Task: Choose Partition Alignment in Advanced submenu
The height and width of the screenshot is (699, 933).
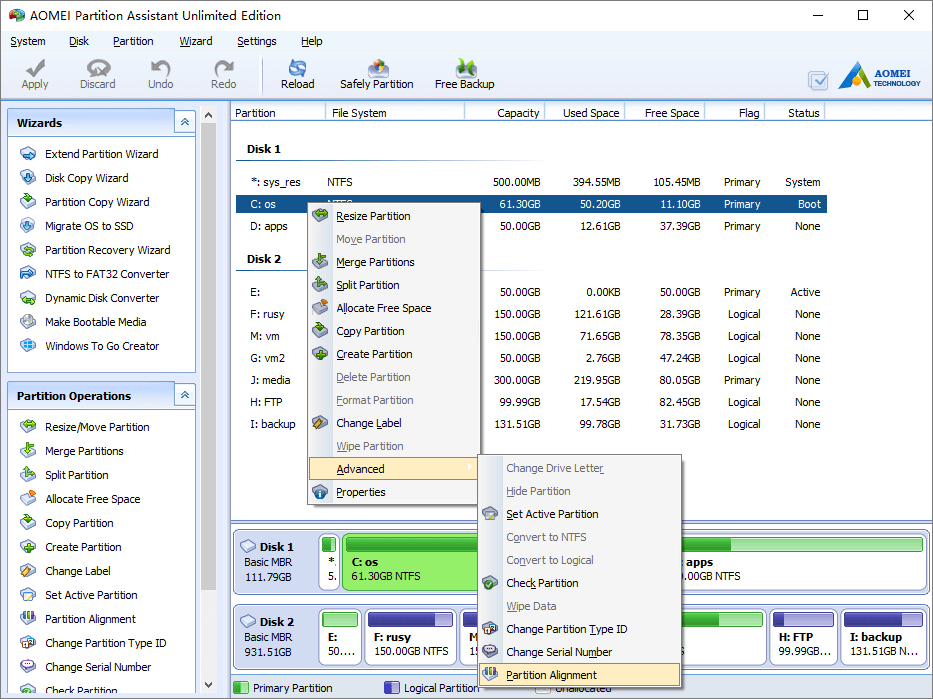Action: tap(580, 675)
